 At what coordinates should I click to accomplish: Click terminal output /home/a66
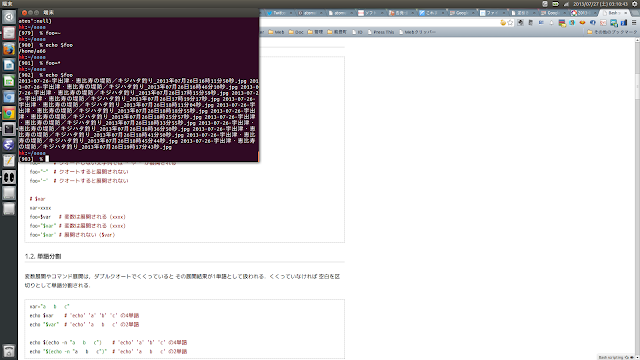32,51
